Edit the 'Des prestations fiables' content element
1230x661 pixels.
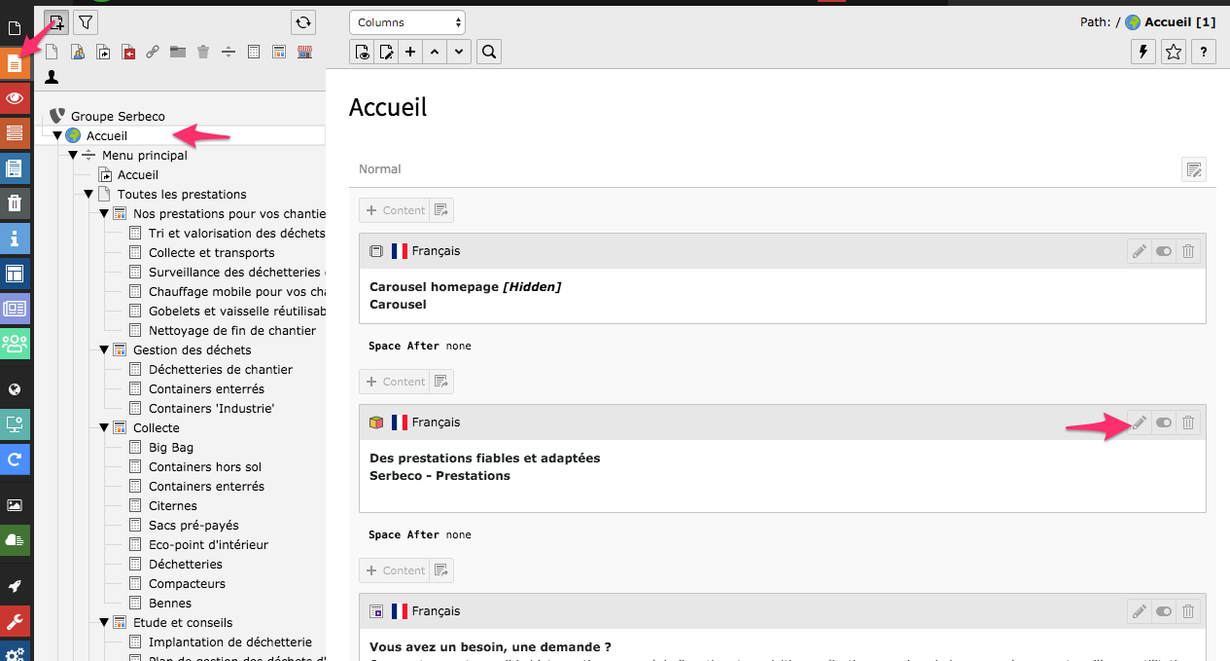coord(1139,423)
